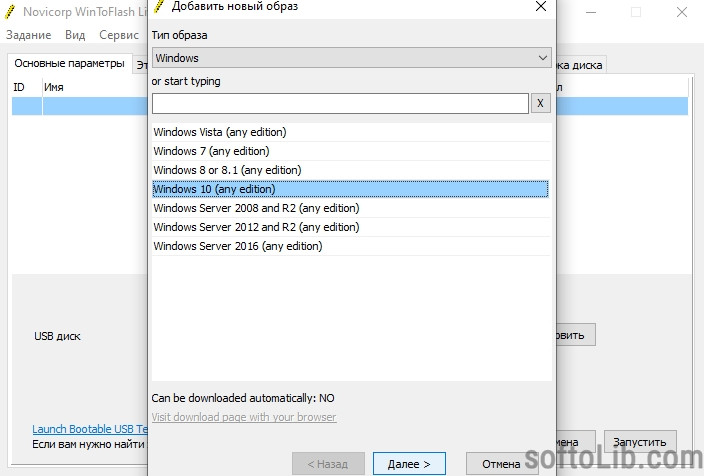Image resolution: width=704 pixels, height=476 pixels.
Task: Clear the search with the X button
Action: 541,103
